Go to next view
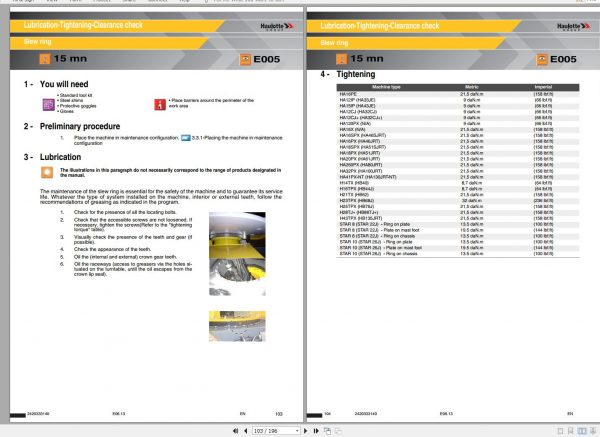This screenshot has width=600, height=437. point(339,431)
